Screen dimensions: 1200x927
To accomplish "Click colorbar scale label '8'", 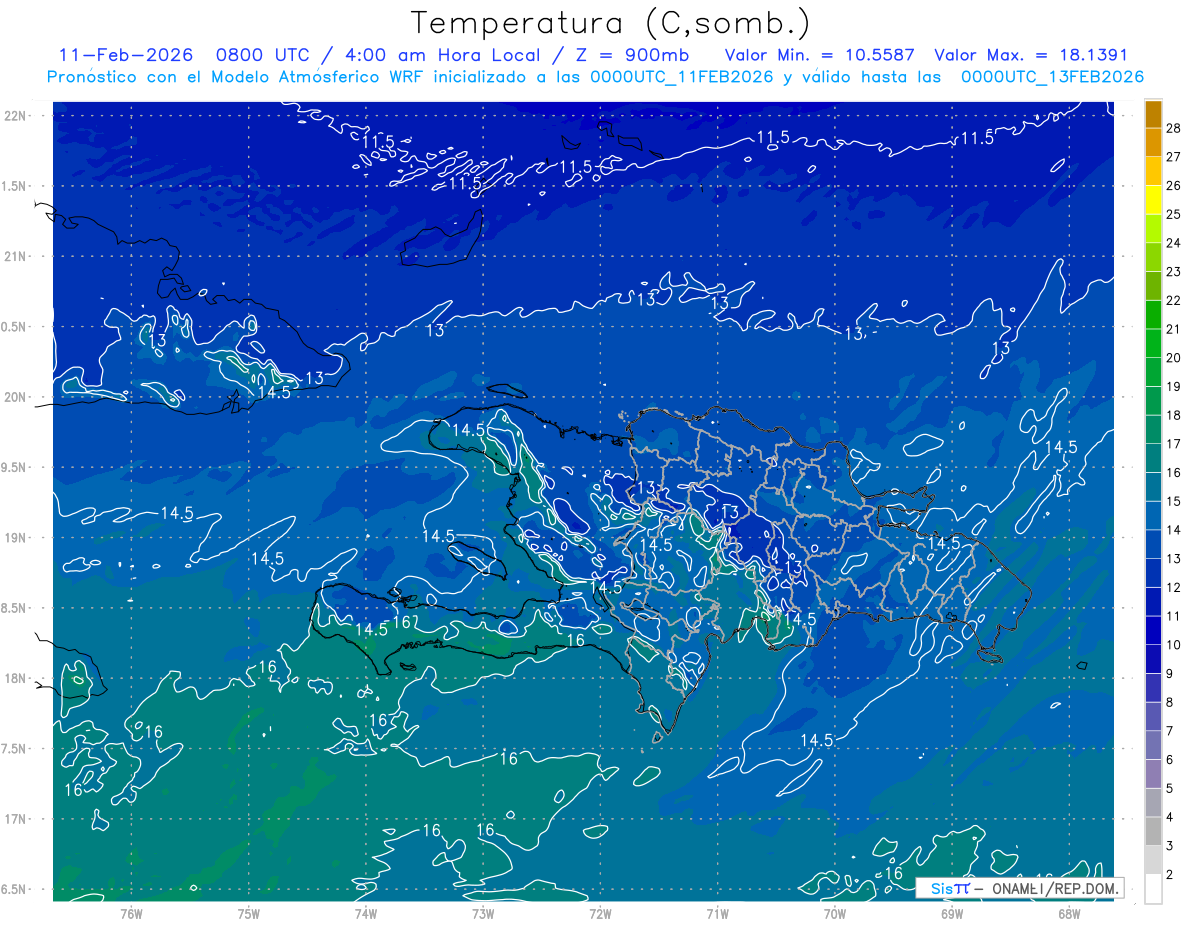I will pyautogui.click(x=1170, y=703).
